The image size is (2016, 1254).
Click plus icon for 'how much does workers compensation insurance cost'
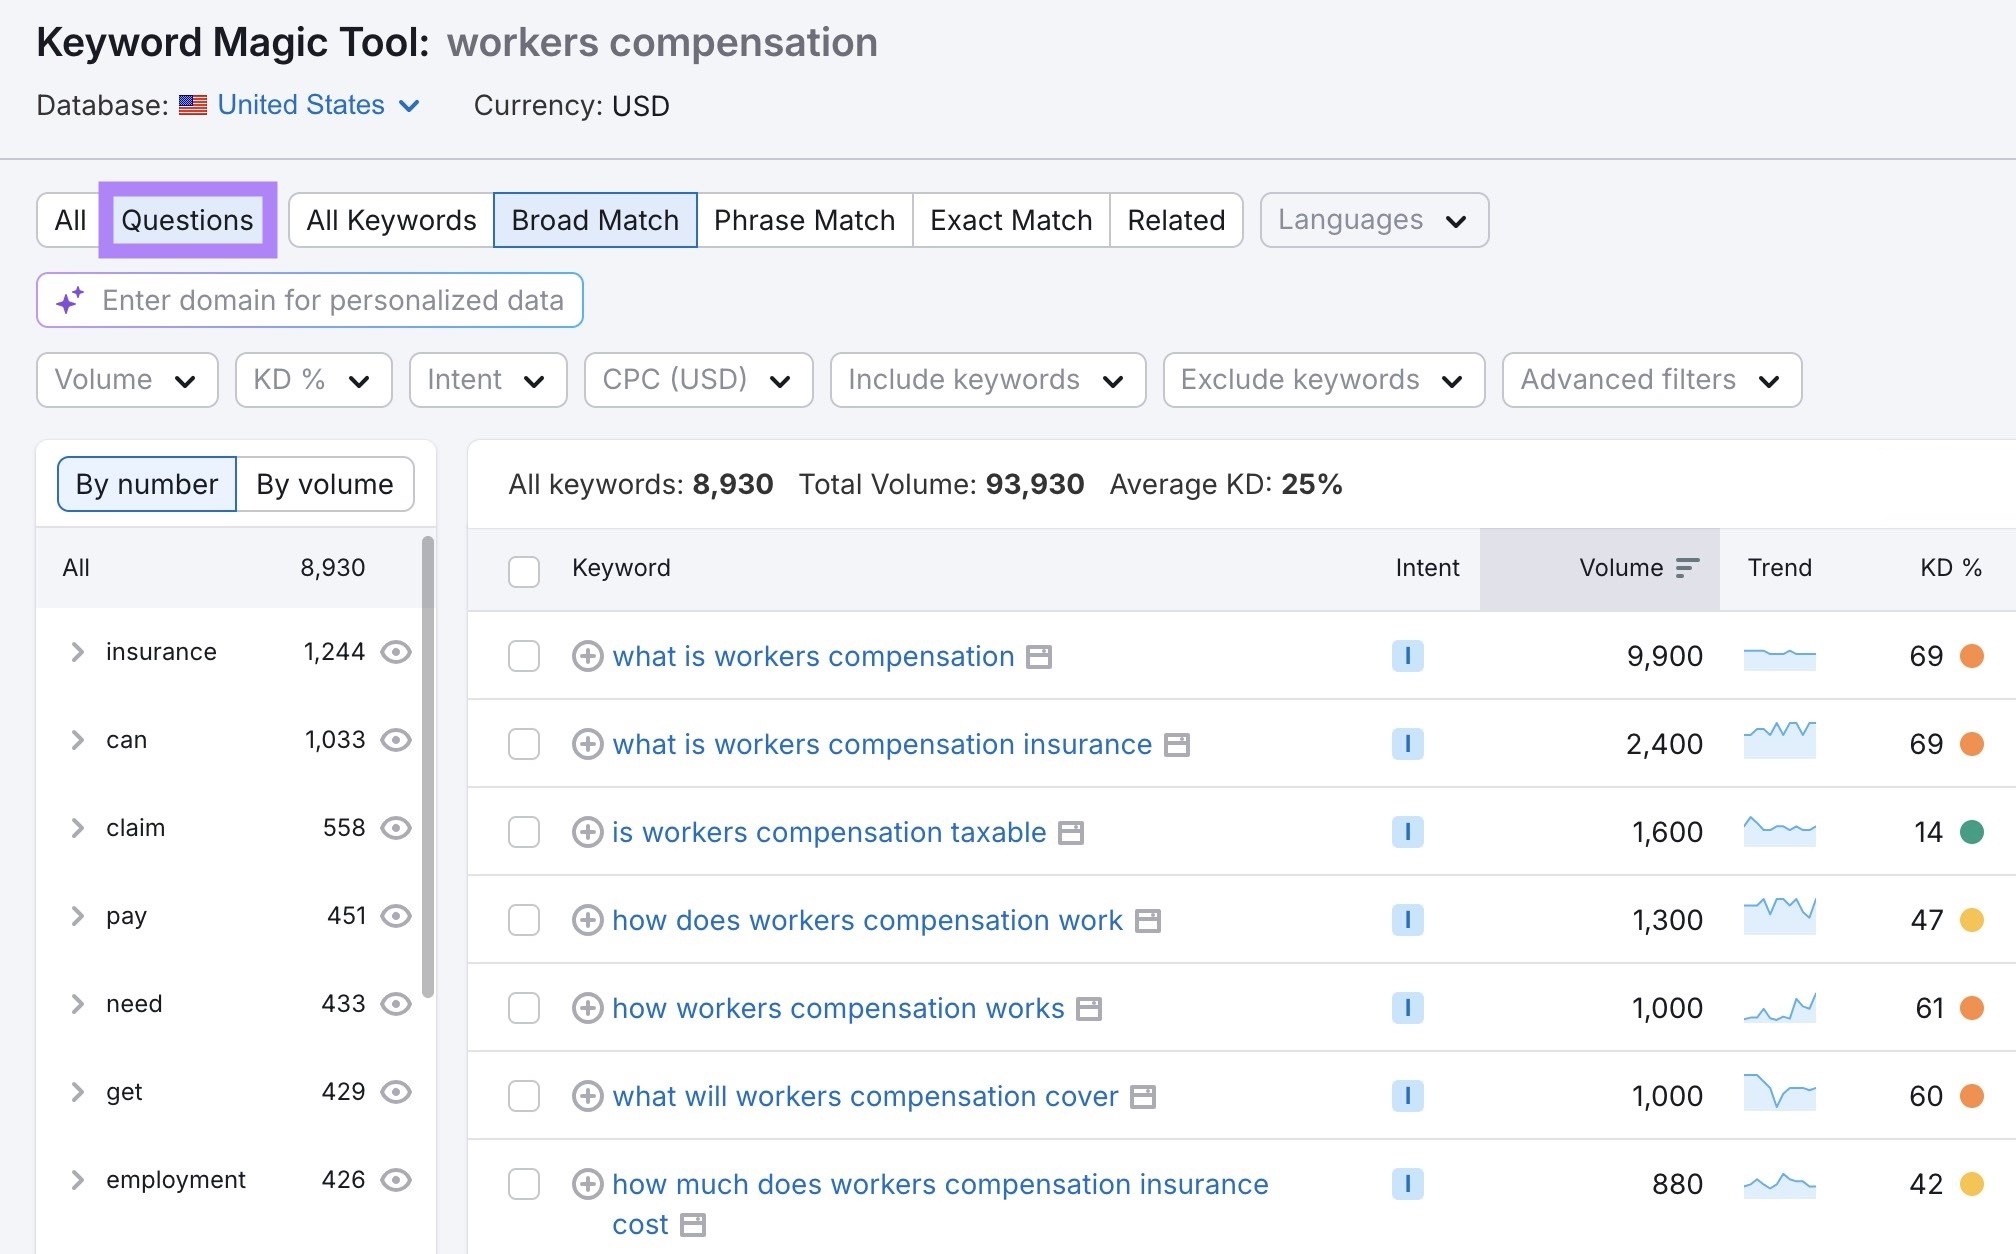[587, 1184]
